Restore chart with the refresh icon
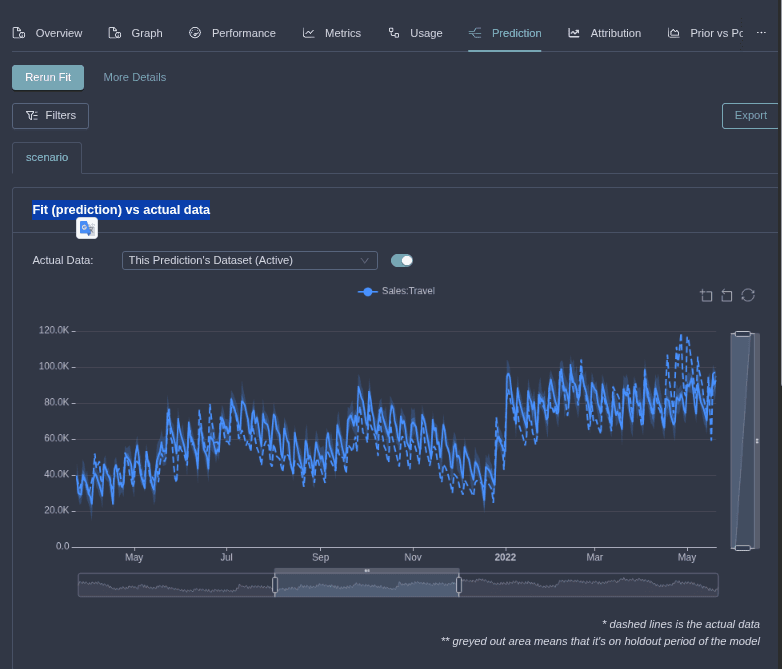782x669 pixels. click(x=747, y=295)
